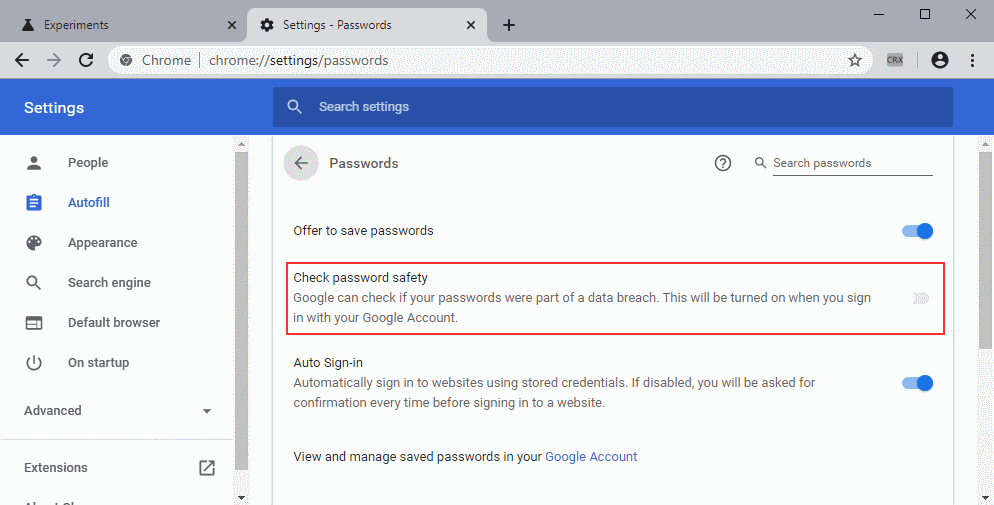
Task: Open Appearance settings in the sidebar
Action: coord(102,243)
